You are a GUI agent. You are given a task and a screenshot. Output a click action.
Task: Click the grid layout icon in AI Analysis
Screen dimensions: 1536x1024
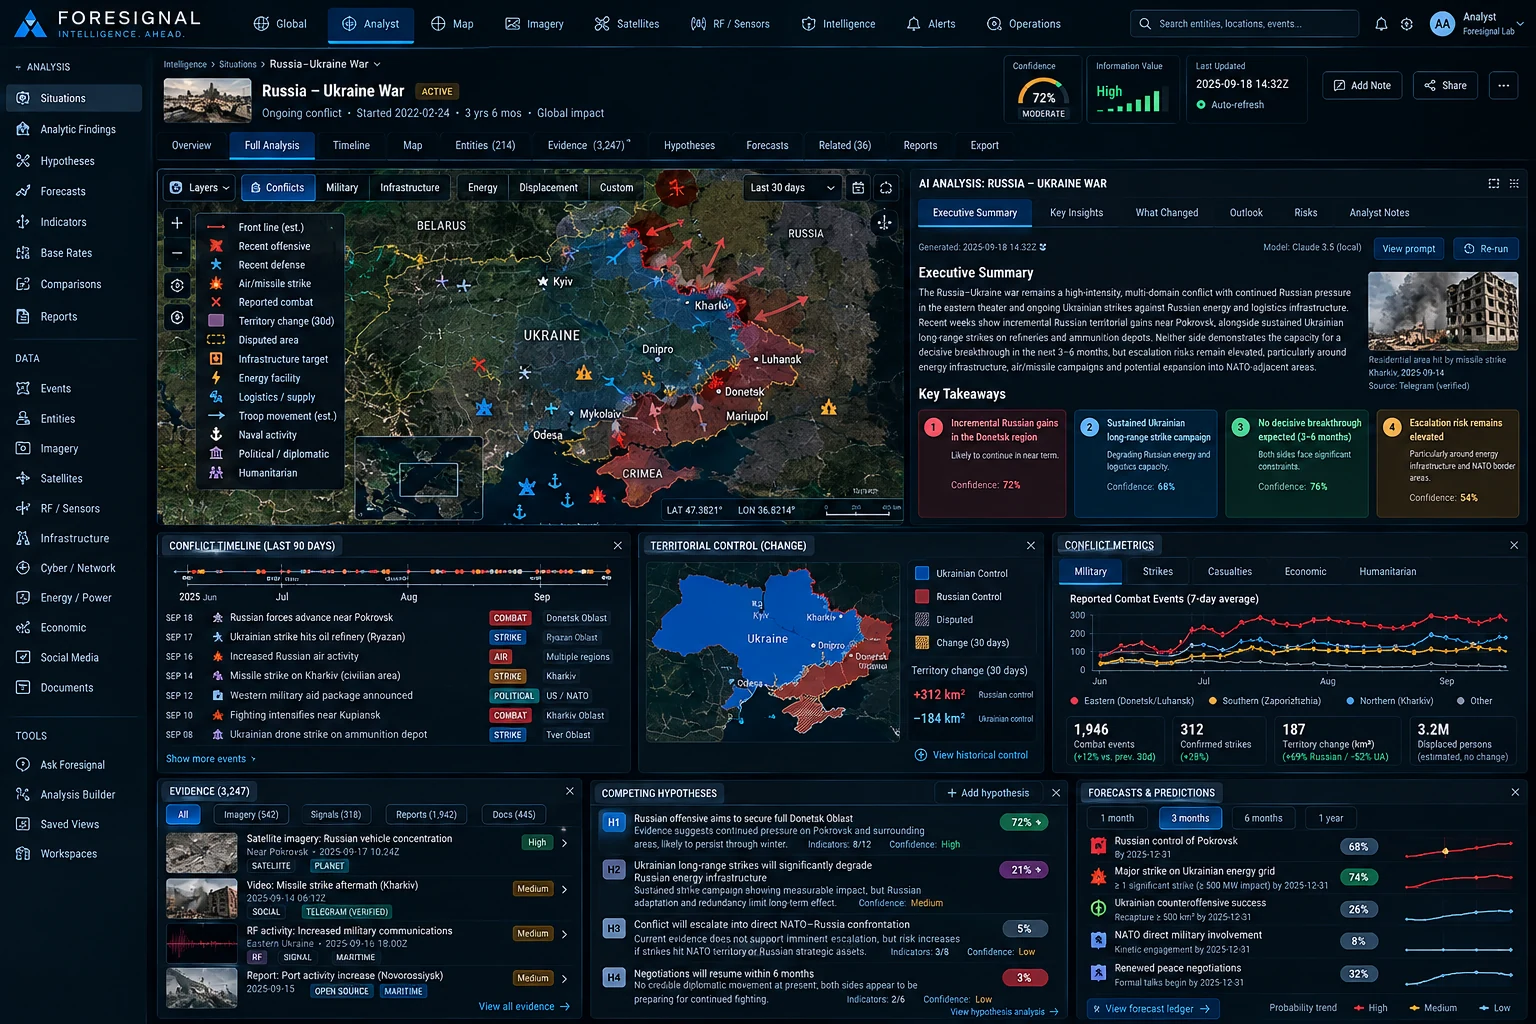pyautogui.click(x=1514, y=184)
